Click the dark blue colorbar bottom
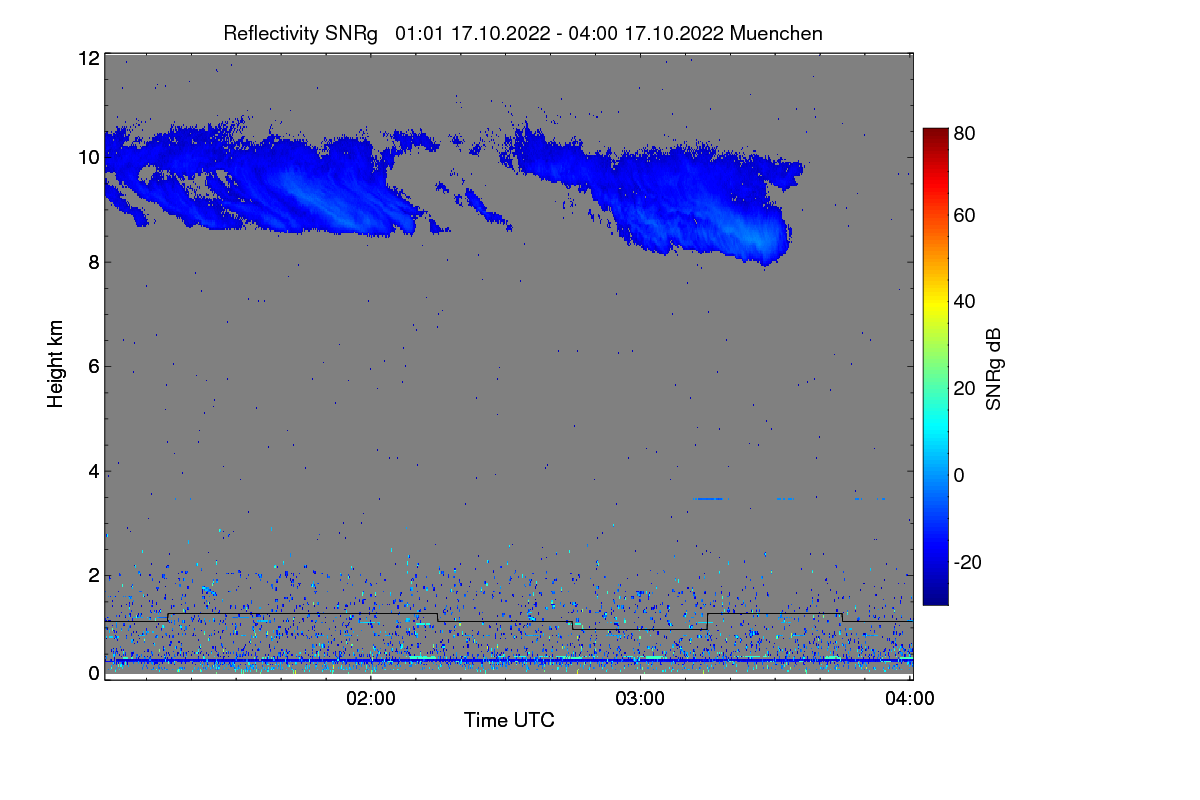The width and height of the screenshot is (1200, 800). [x=935, y=598]
